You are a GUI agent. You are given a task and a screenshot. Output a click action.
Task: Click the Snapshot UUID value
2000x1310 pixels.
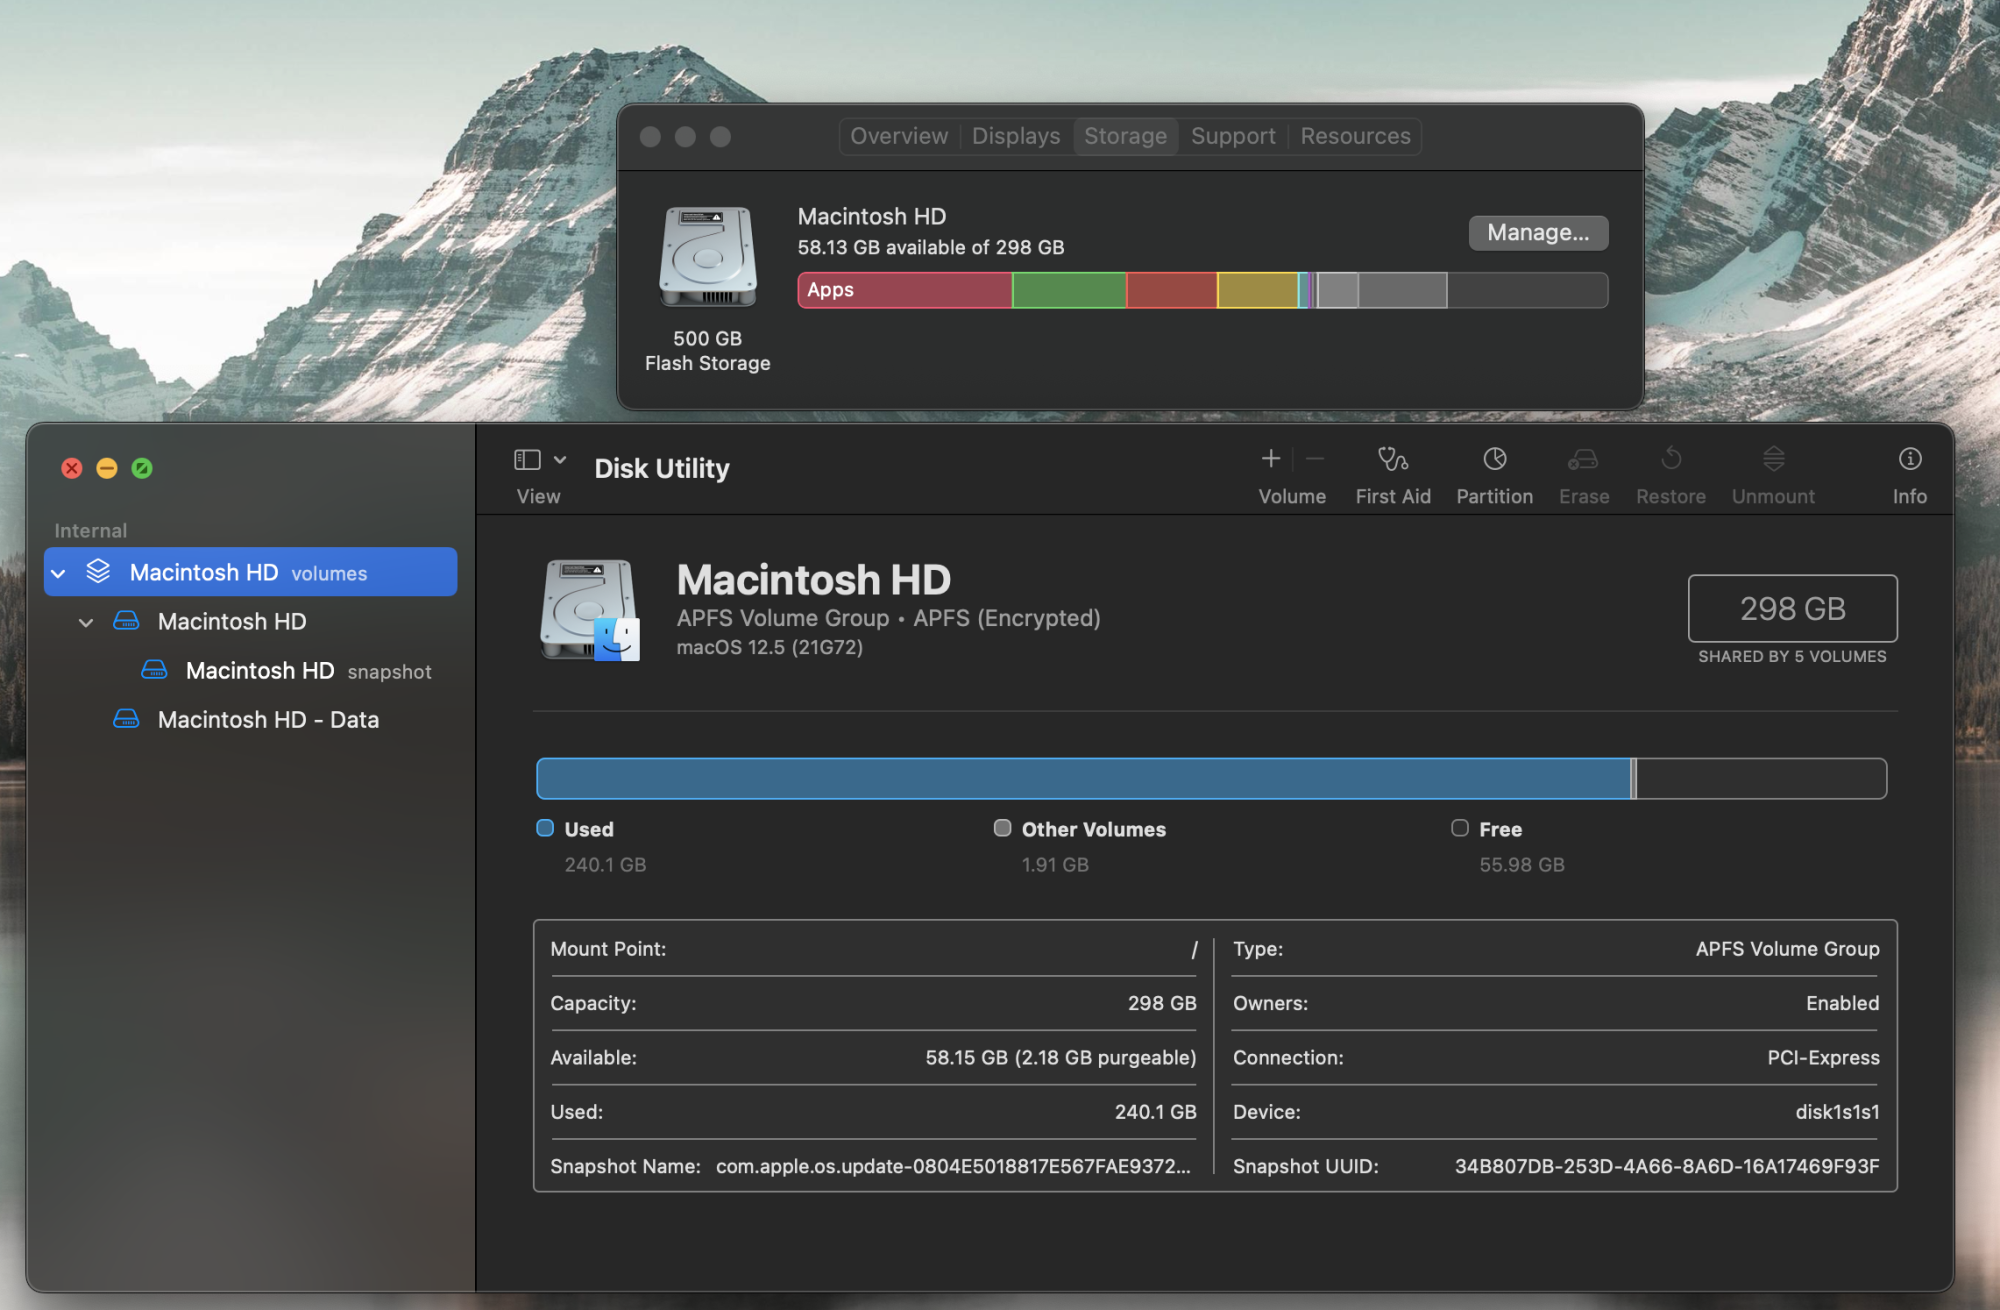1667,1166
